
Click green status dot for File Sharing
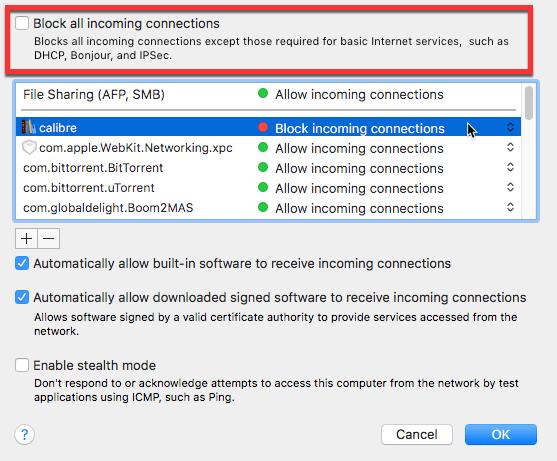(263, 93)
